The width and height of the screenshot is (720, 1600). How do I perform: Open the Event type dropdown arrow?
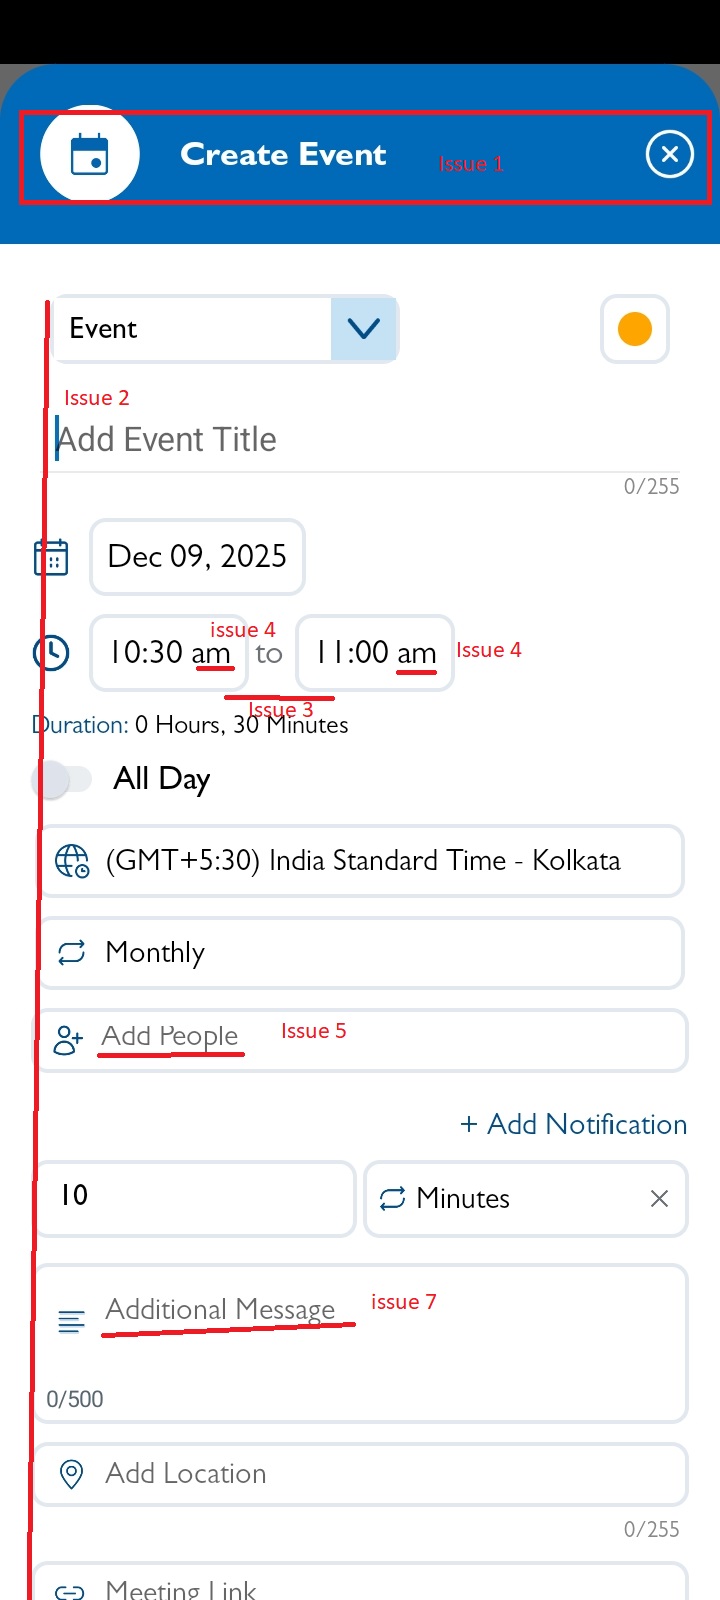tap(363, 328)
